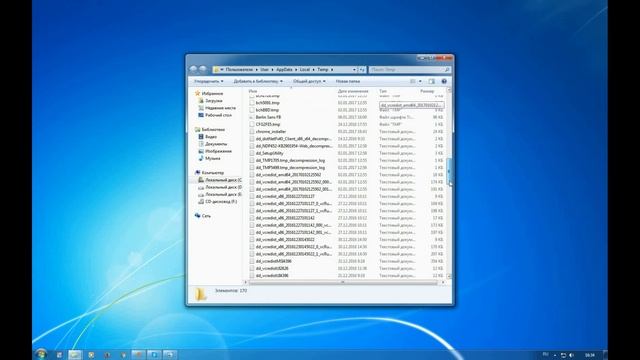Expand the breadcrumb arrow after AppData
Image resolution: width=640 pixels, height=360 pixels.
tap(296, 70)
